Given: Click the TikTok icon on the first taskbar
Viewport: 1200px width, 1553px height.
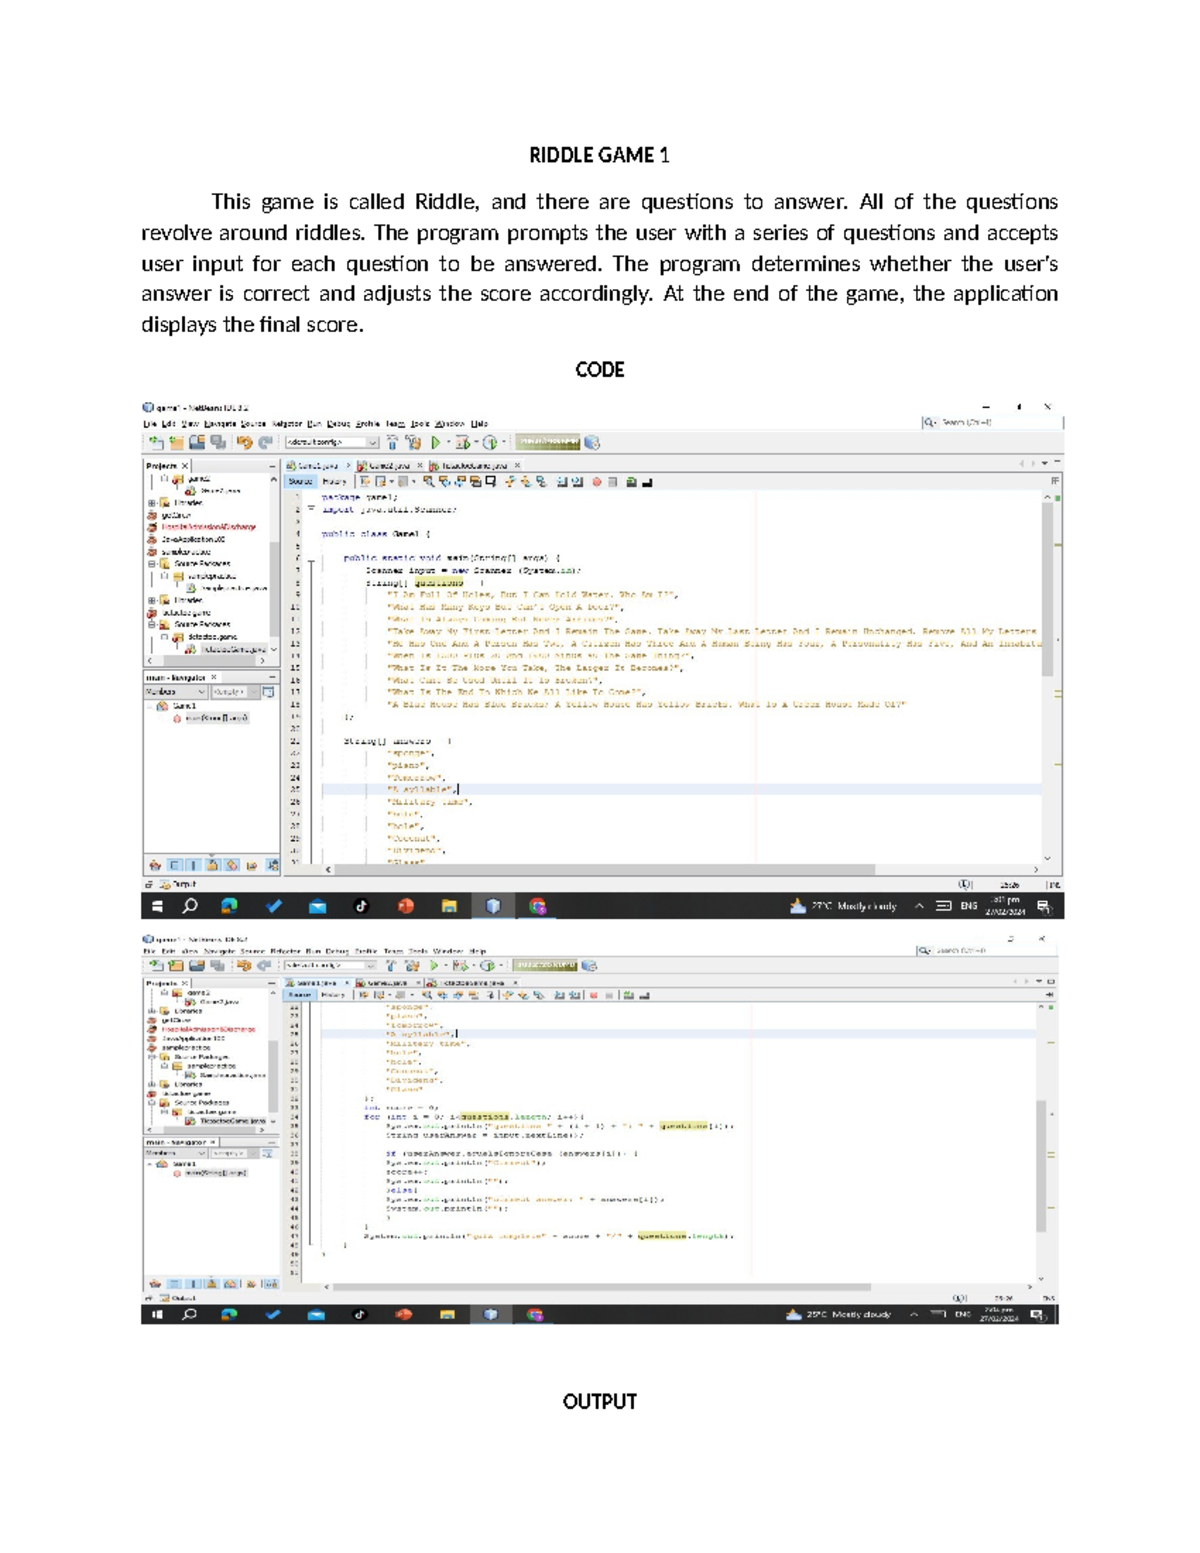Looking at the screenshot, I should [362, 906].
